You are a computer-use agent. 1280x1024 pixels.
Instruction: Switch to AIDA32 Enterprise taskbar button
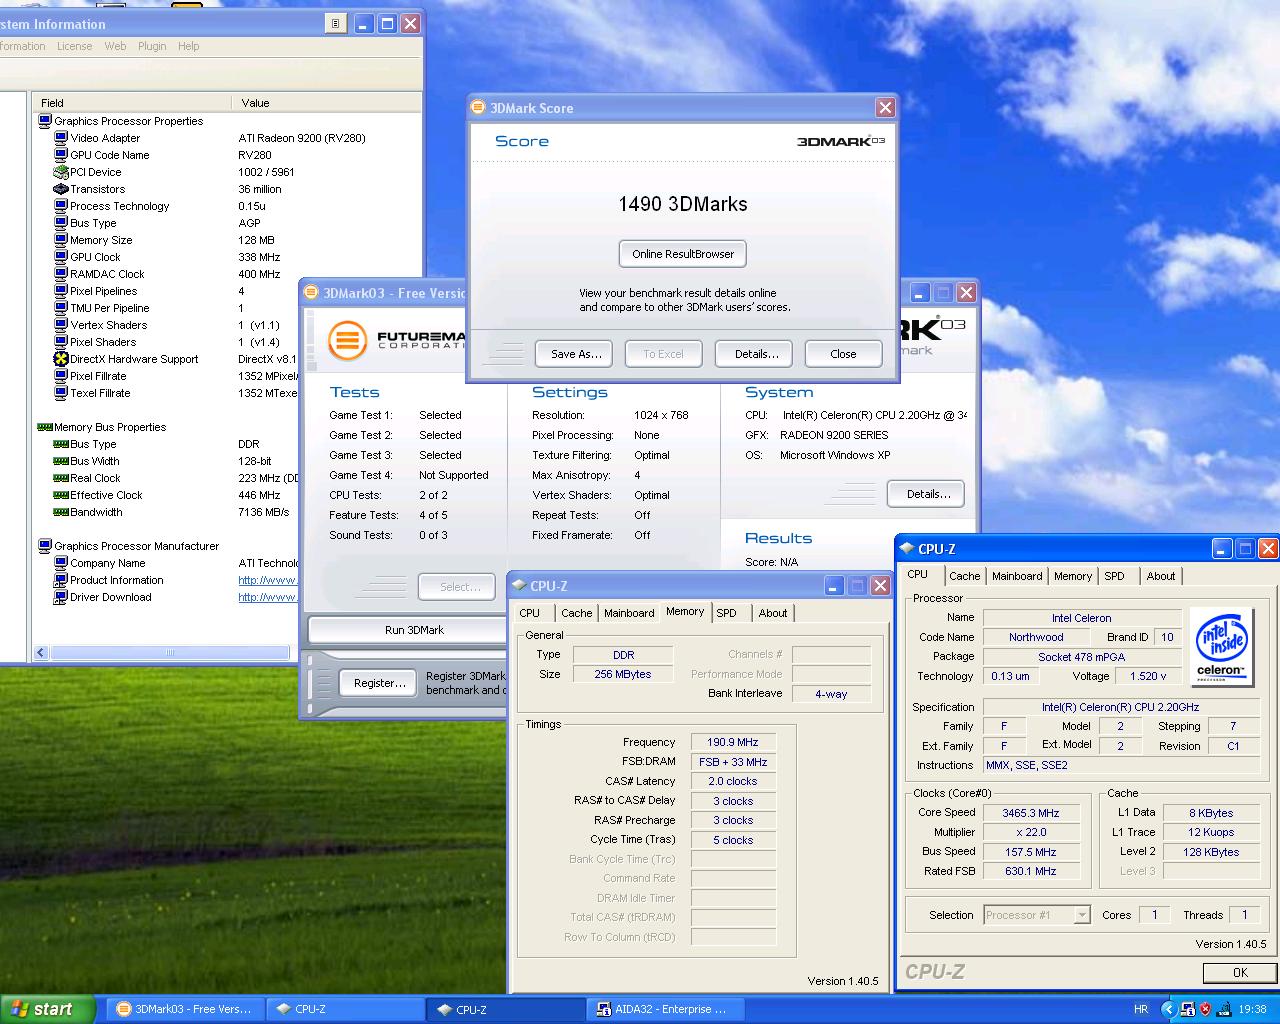tap(665, 1009)
